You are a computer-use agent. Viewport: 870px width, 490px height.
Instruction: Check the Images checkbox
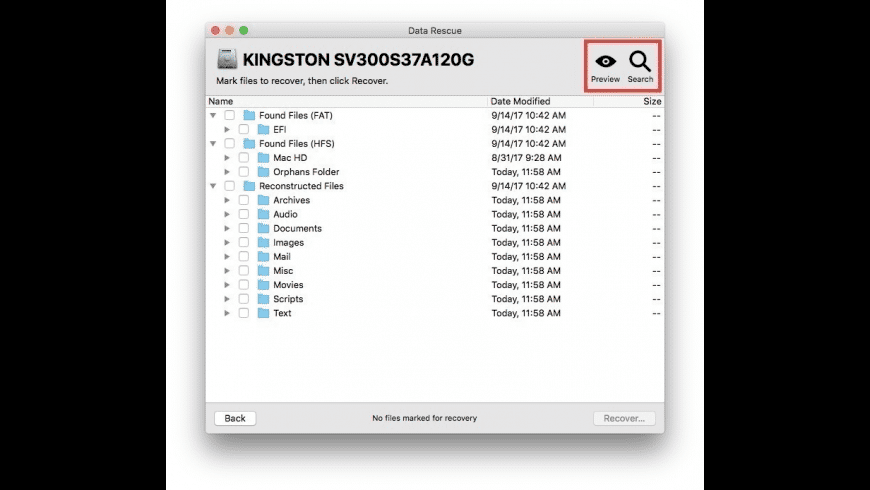click(x=244, y=243)
